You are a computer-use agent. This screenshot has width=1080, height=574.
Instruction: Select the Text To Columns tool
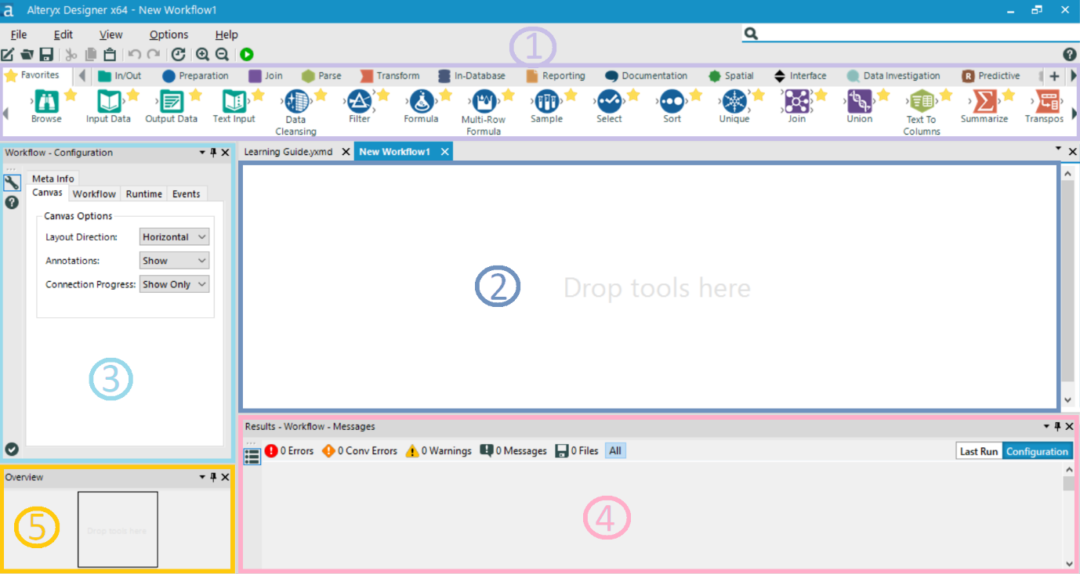coord(922,102)
